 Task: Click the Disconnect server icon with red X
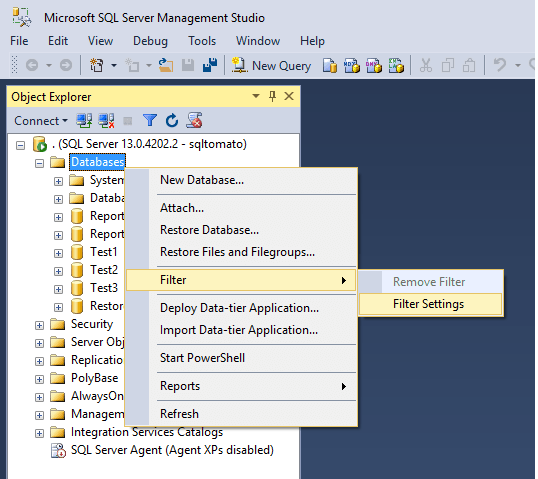coord(106,120)
